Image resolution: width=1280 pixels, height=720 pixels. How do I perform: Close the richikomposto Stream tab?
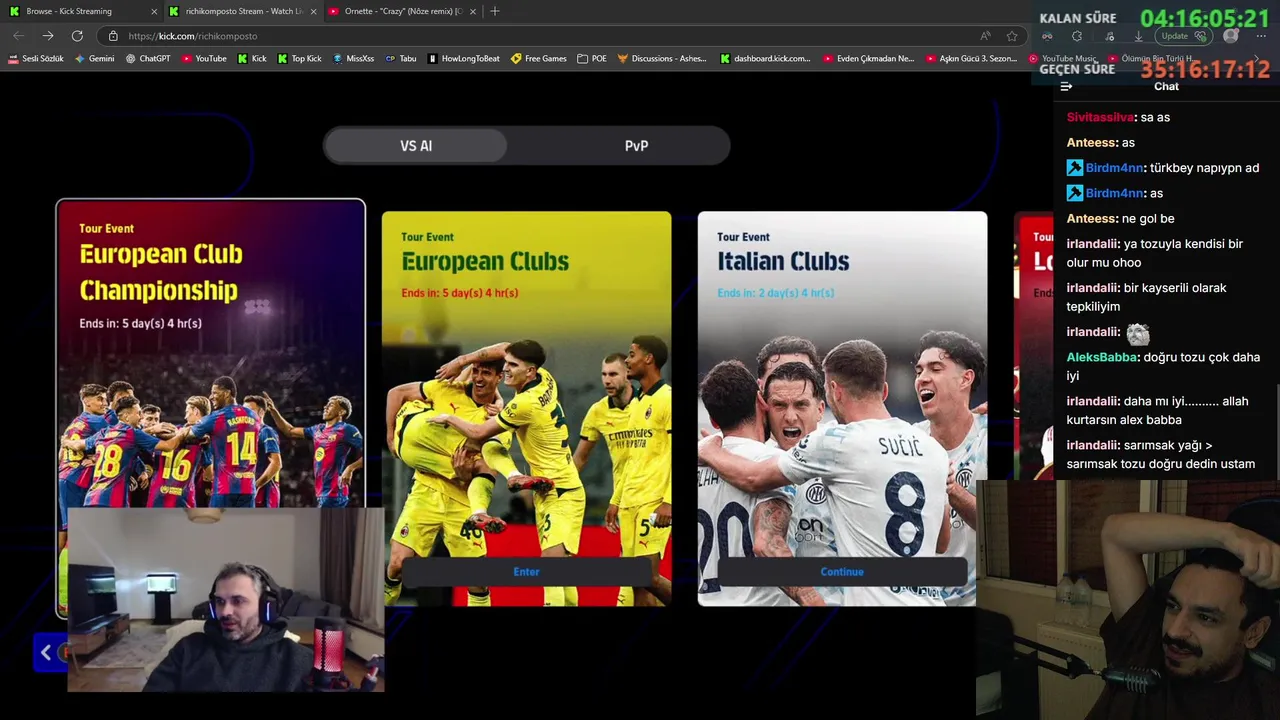[313, 11]
